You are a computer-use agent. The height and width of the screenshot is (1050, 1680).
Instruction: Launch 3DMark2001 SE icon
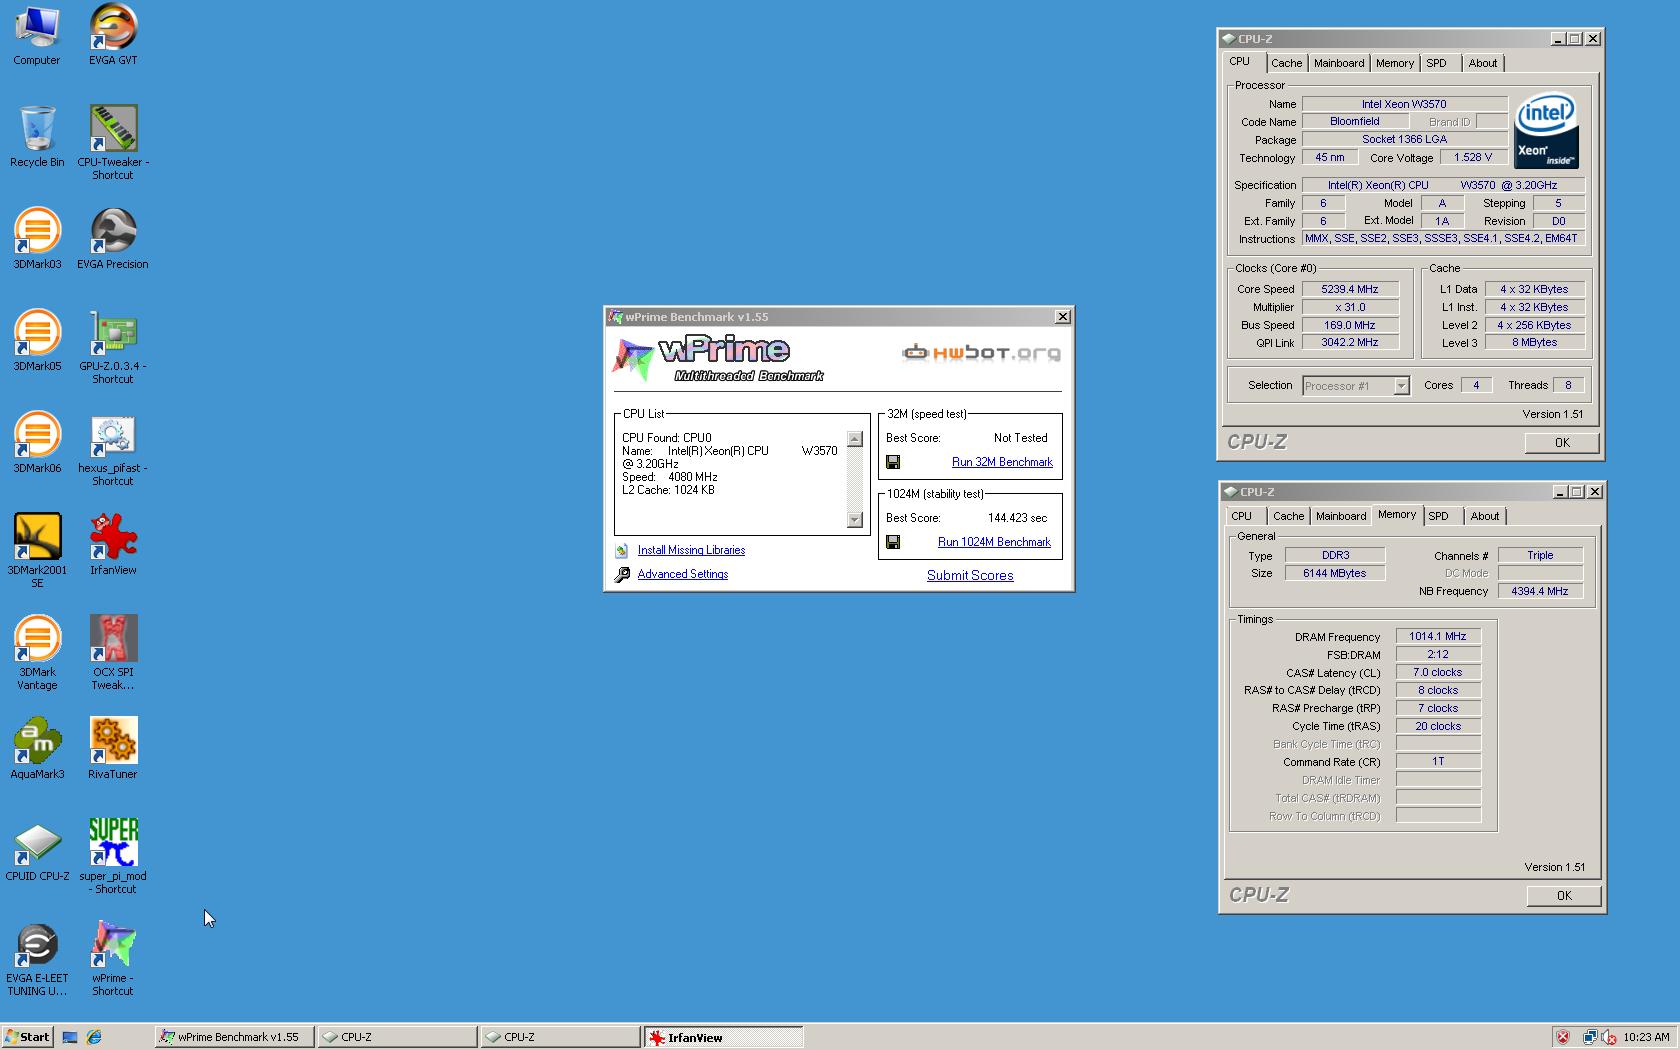click(37, 551)
